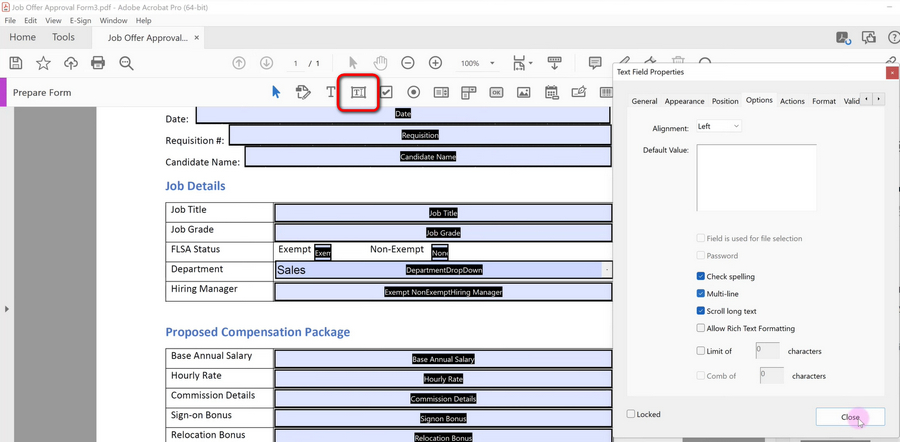Select the Add Date Field tool
The height and width of the screenshot is (442, 900).
[x=551, y=93]
